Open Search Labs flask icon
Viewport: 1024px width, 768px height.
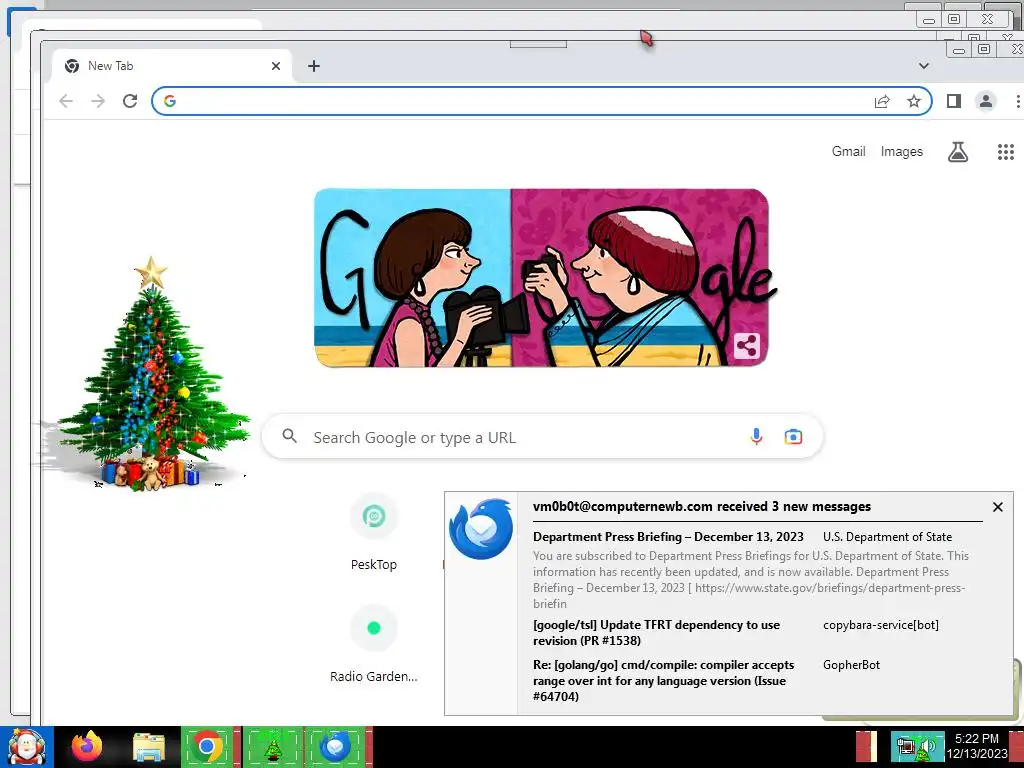click(x=957, y=152)
